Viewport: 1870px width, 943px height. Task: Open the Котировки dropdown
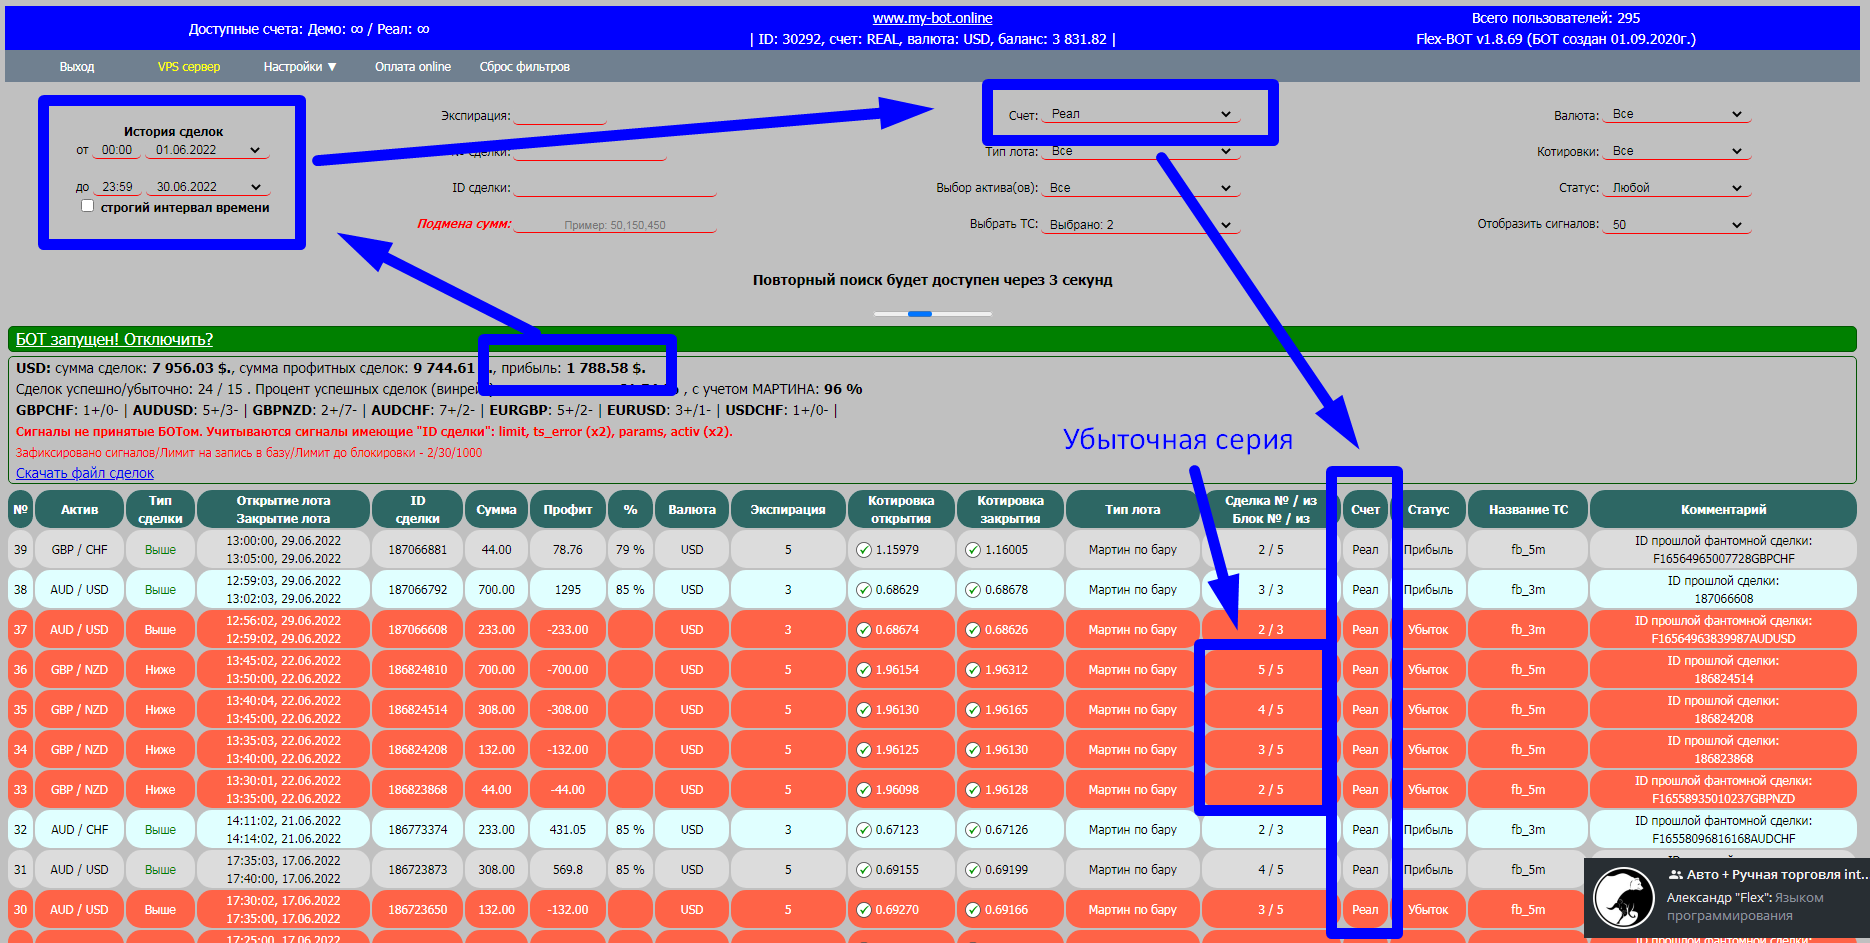1677,151
